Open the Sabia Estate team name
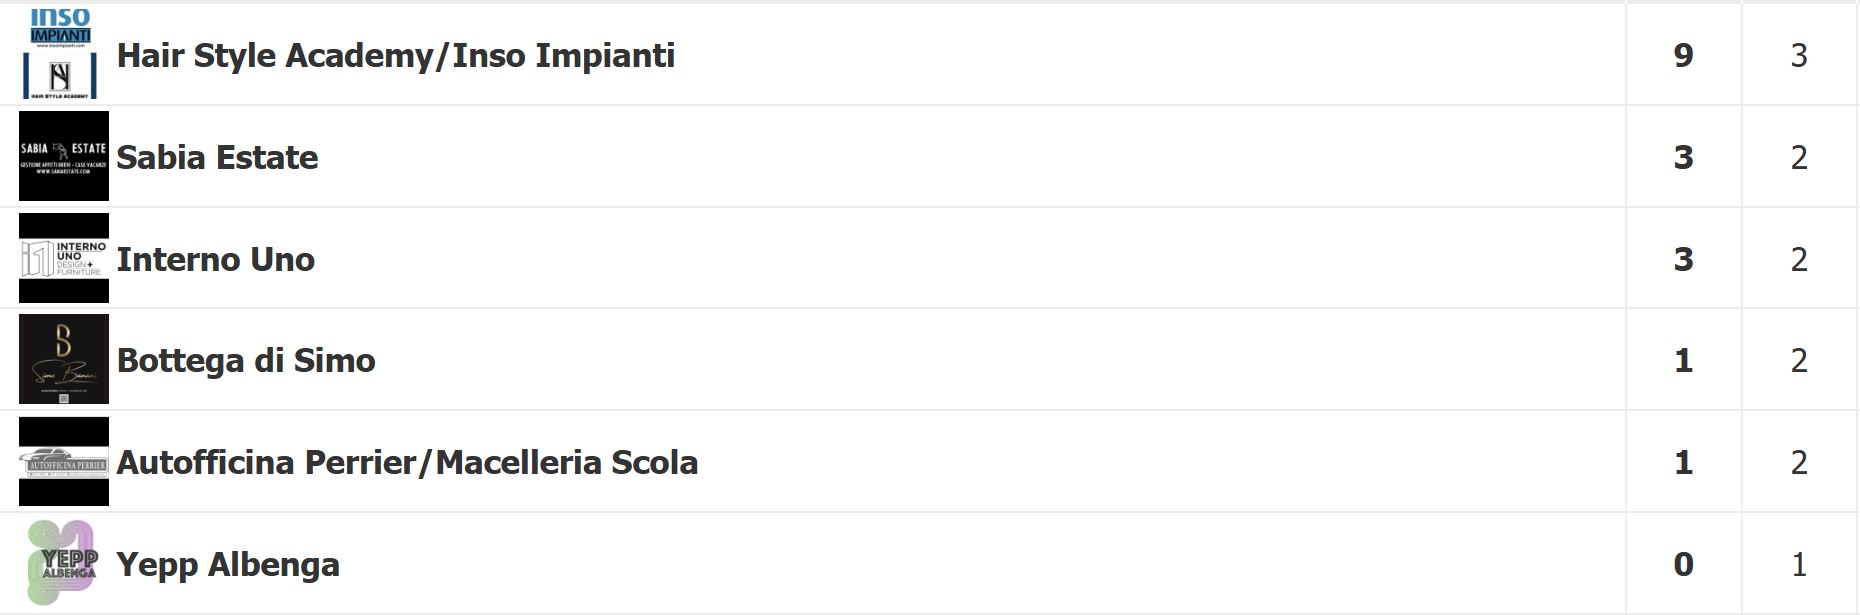Viewport: 1860px width, 615px height. coord(217,158)
